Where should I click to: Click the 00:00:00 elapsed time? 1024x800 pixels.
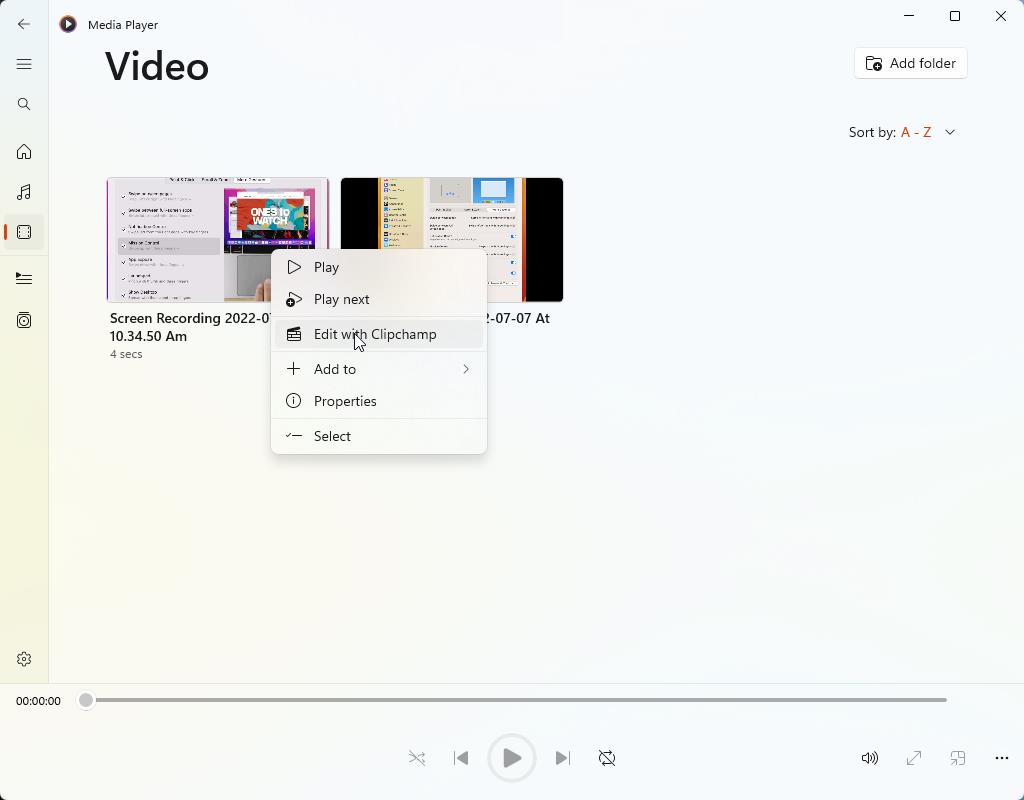[x=39, y=701]
